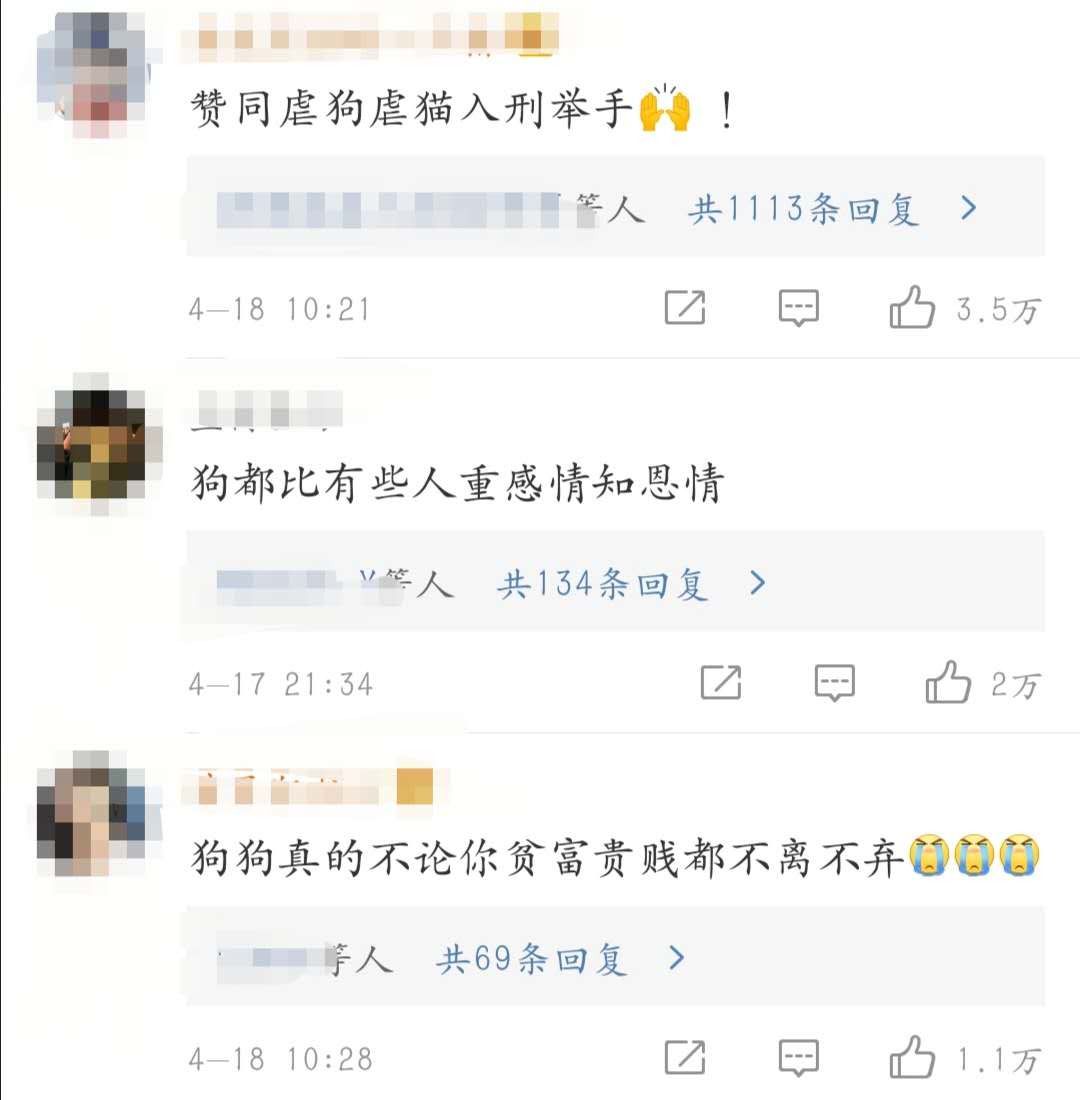This screenshot has width=1080, height=1100.
Task: Open second commenter's avatar
Action: click(x=100, y=443)
